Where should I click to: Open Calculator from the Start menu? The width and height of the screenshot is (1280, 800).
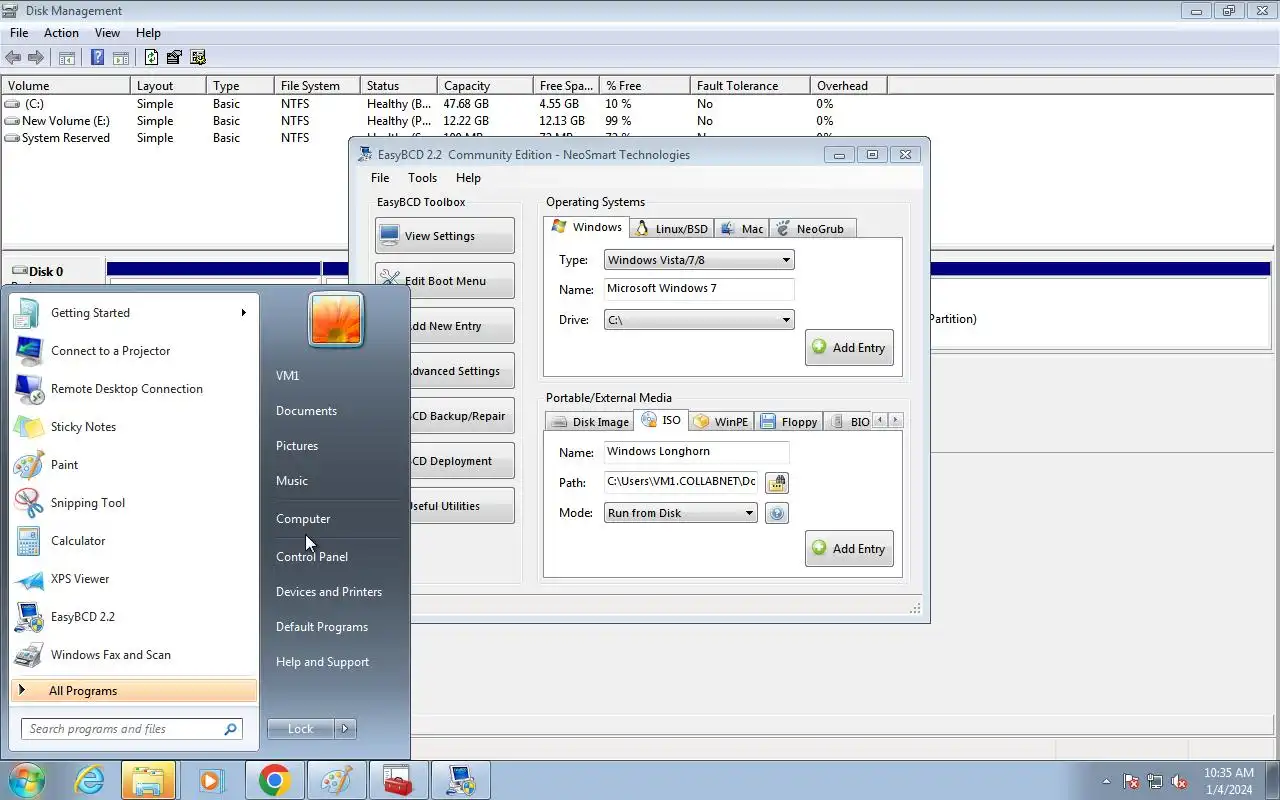(x=134, y=541)
